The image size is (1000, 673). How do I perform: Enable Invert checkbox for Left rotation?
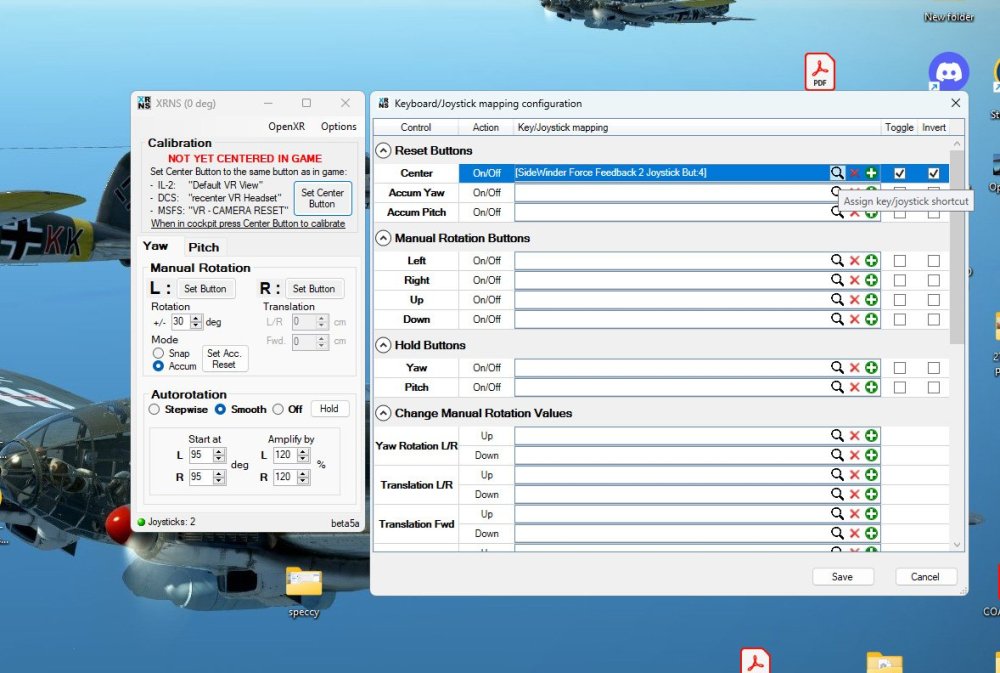[933, 260]
